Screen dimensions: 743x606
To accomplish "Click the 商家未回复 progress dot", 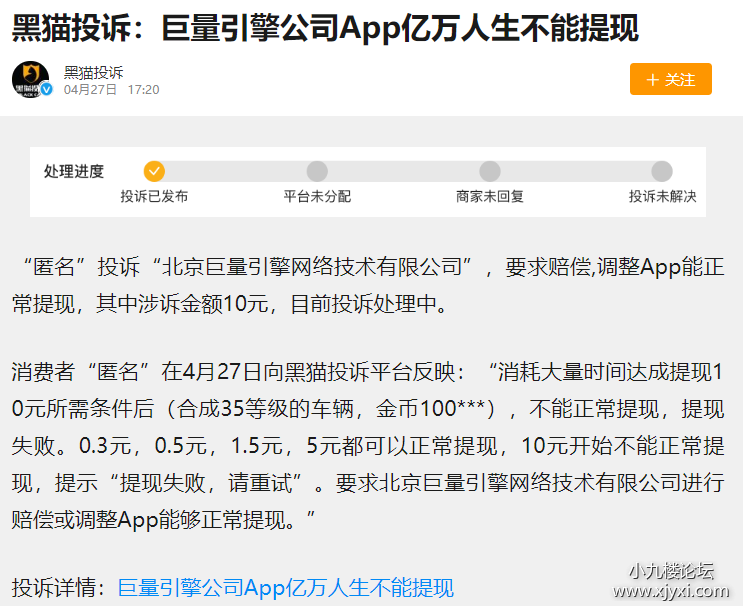I will coord(489,171).
